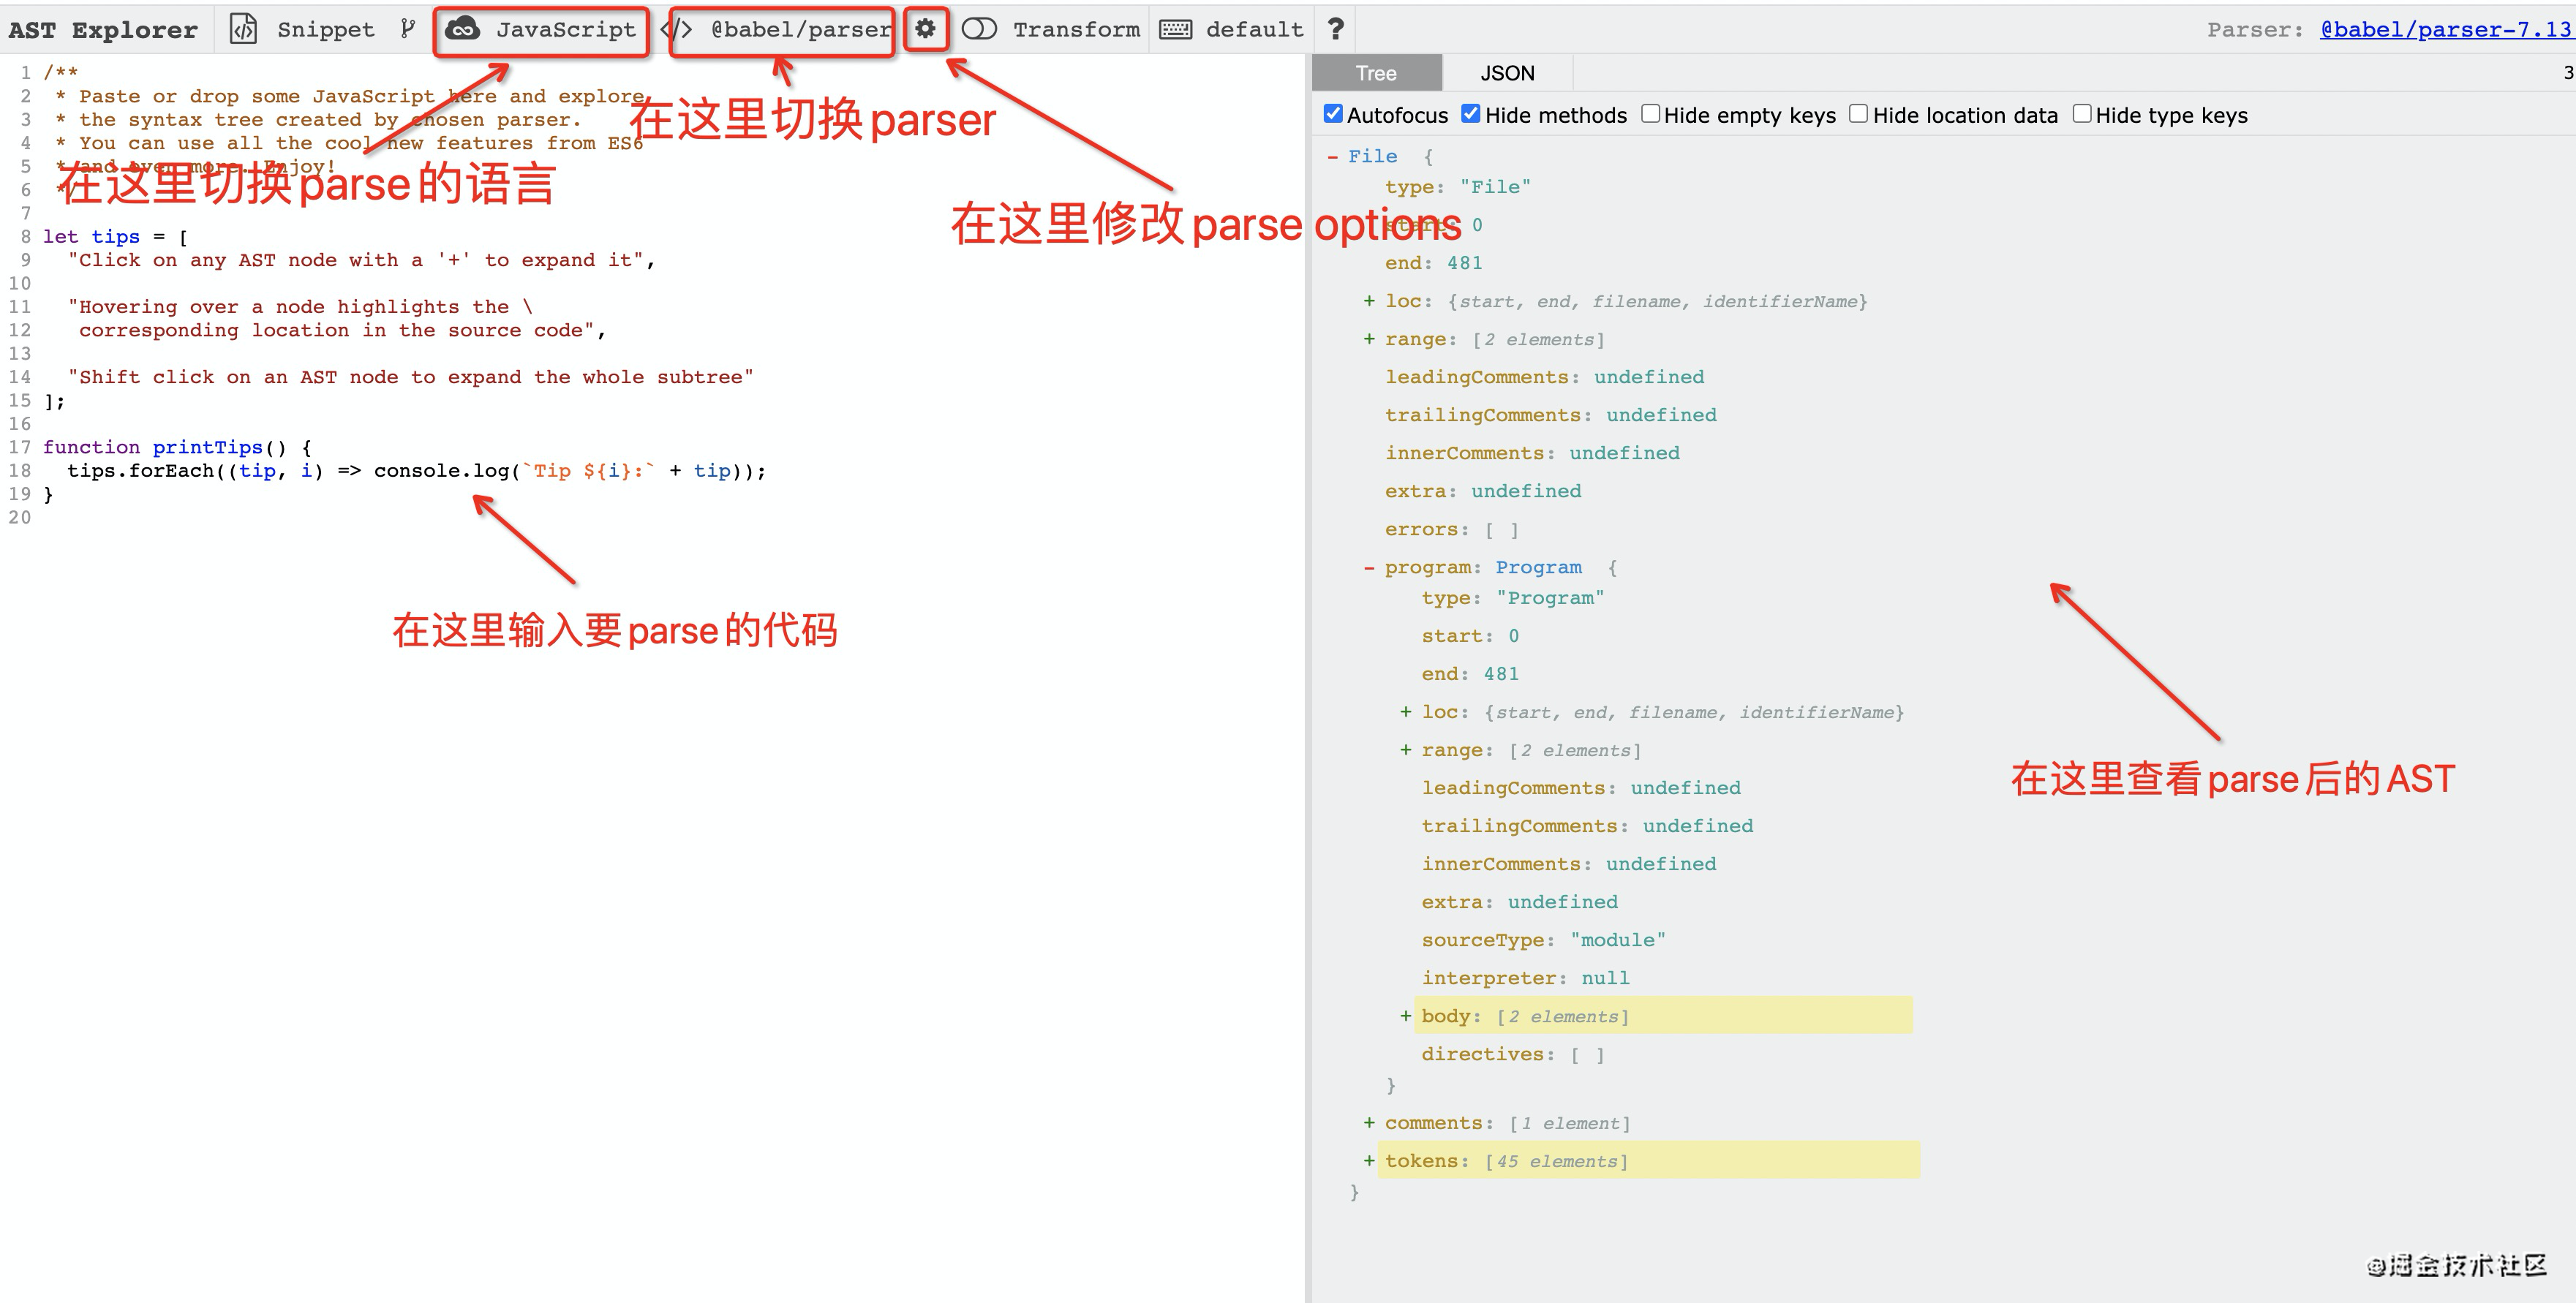The image size is (2576, 1303).
Task: Click line number 17 in the gutter
Action: pos(20,447)
